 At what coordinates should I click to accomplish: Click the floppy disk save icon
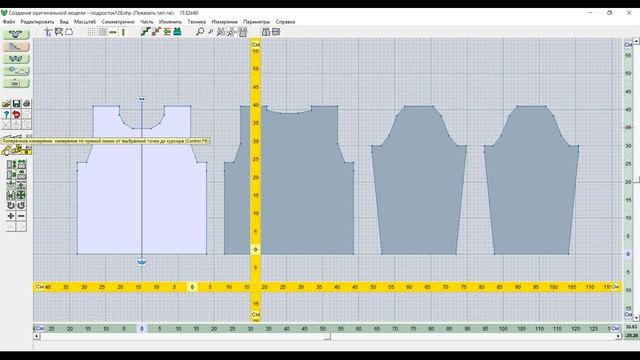click(16, 104)
